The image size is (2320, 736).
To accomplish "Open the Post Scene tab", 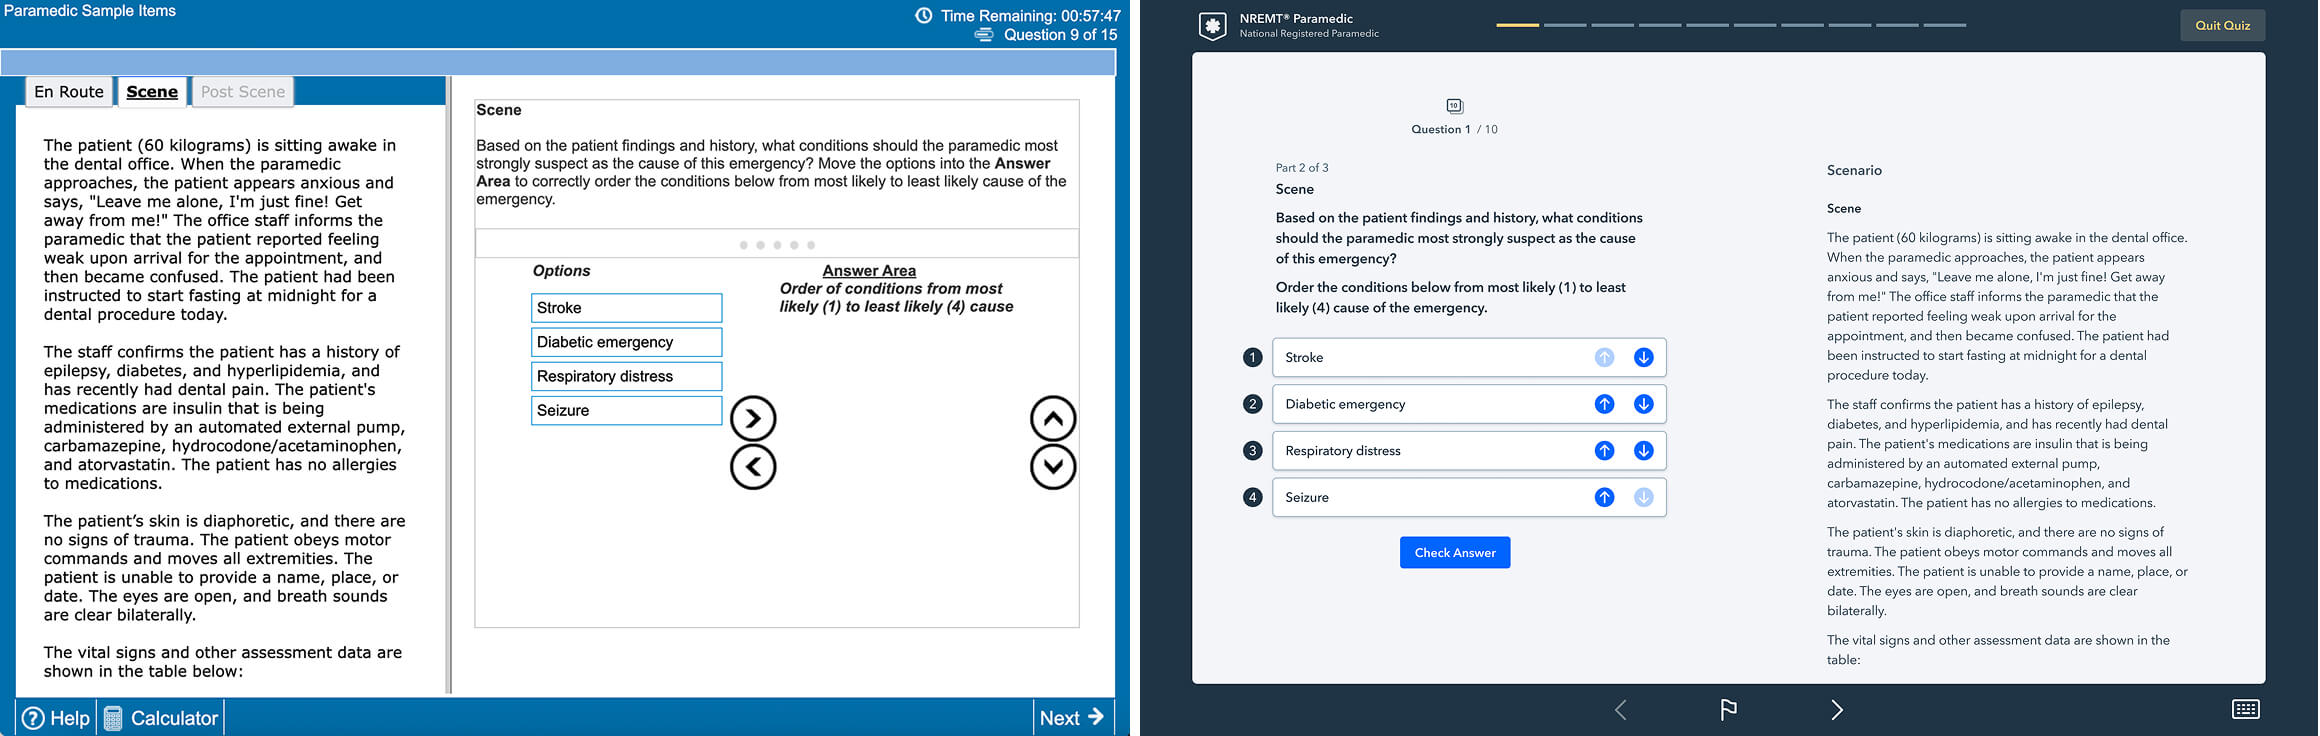I will tap(243, 92).
